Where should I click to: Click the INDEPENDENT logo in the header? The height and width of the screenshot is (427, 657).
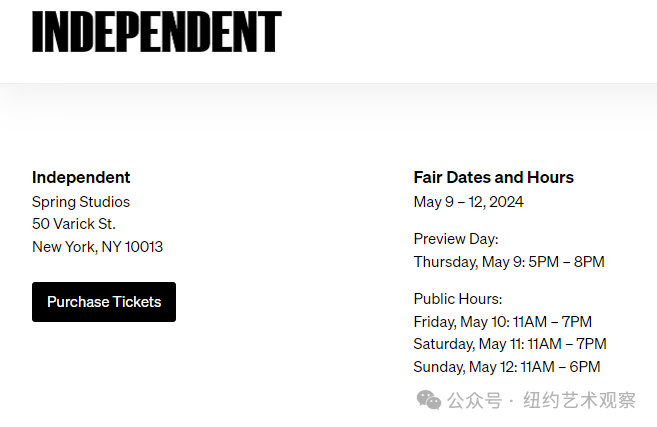pyautogui.click(x=157, y=32)
